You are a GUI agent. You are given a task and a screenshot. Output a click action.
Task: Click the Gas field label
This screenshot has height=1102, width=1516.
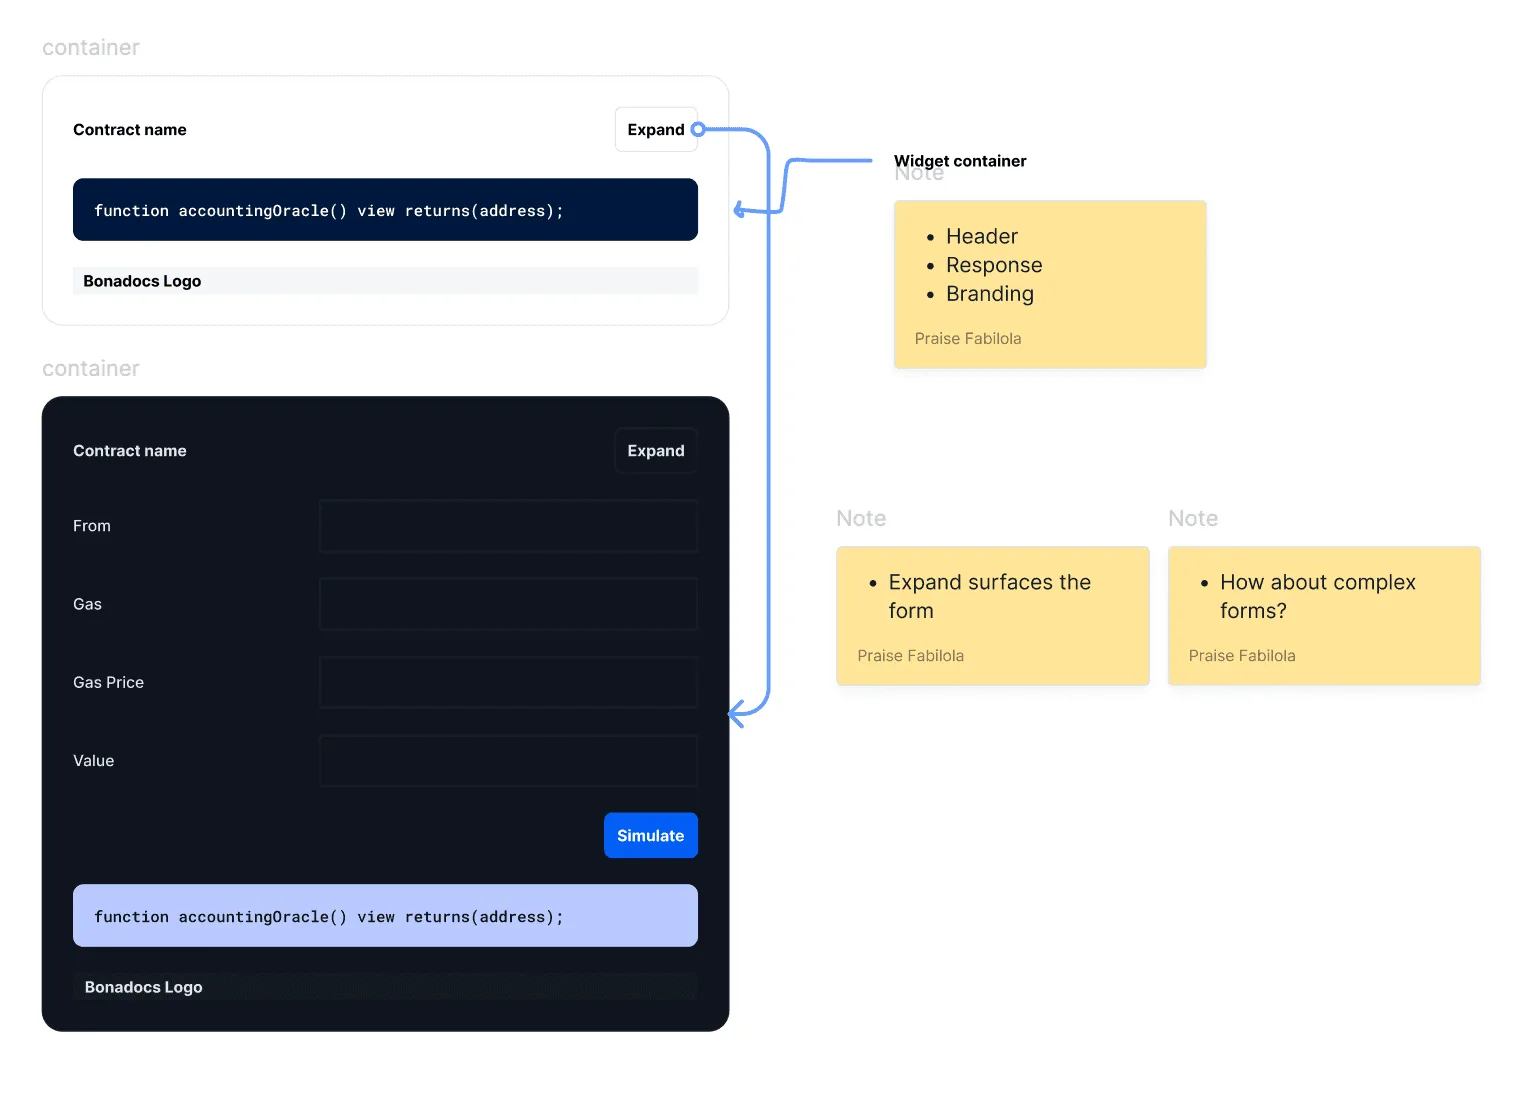[87, 604]
